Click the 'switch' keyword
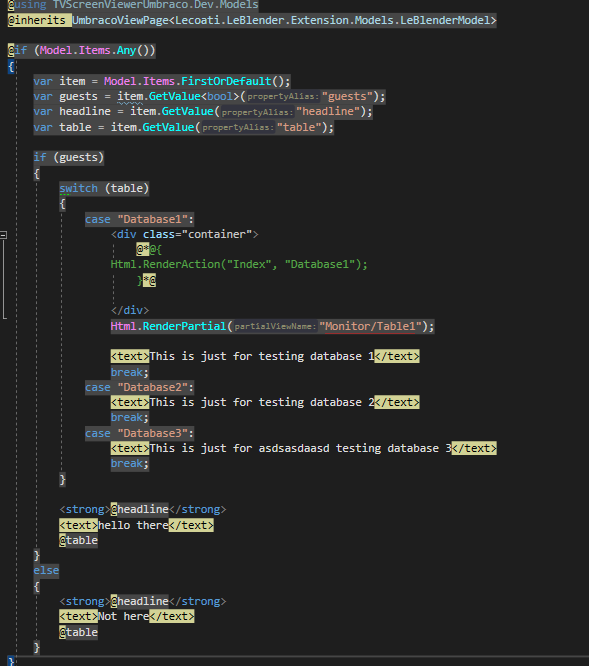589x666 pixels. pyautogui.click(x=79, y=188)
